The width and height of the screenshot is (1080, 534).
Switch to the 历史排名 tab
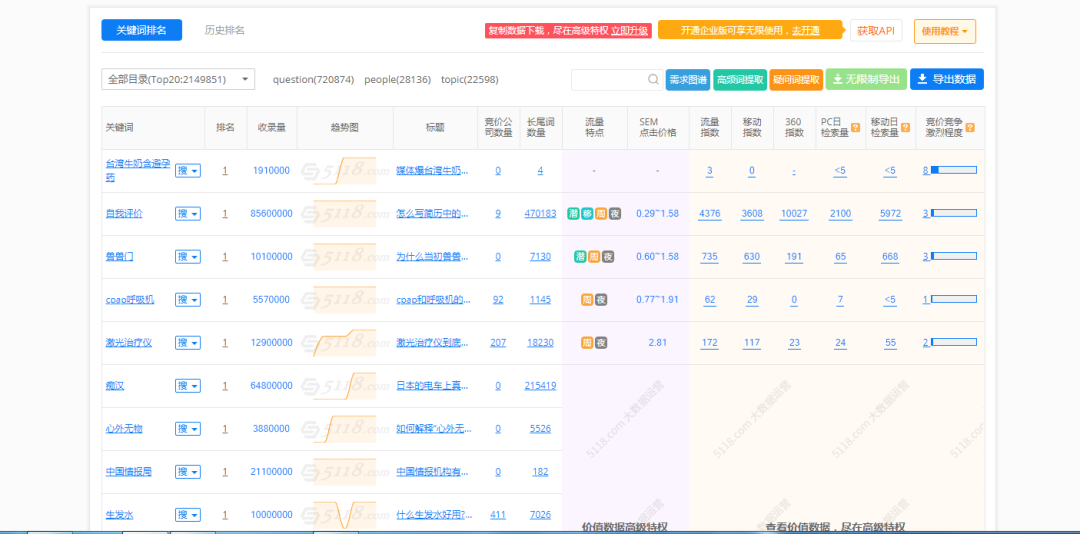point(225,30)
